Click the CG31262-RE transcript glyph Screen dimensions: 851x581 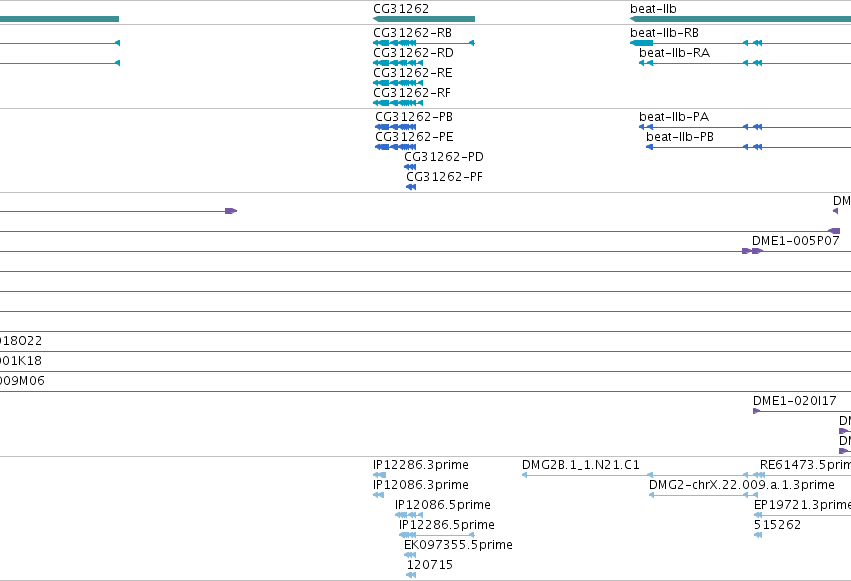[x=398, y=83]
